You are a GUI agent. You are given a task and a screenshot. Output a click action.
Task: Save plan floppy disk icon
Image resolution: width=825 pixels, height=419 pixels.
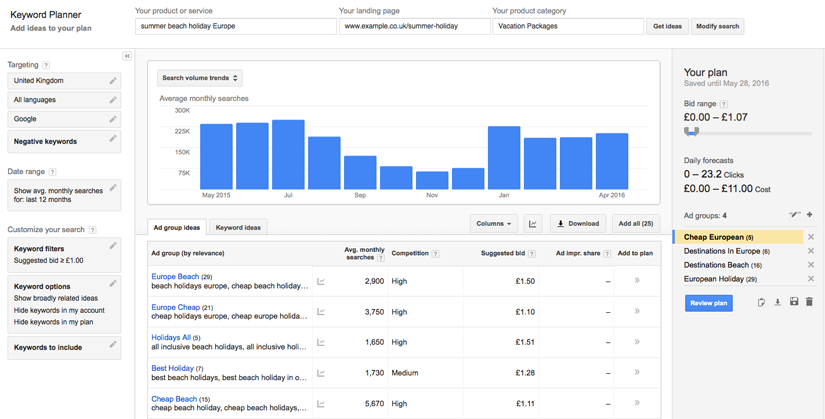(x=794, y=302)
